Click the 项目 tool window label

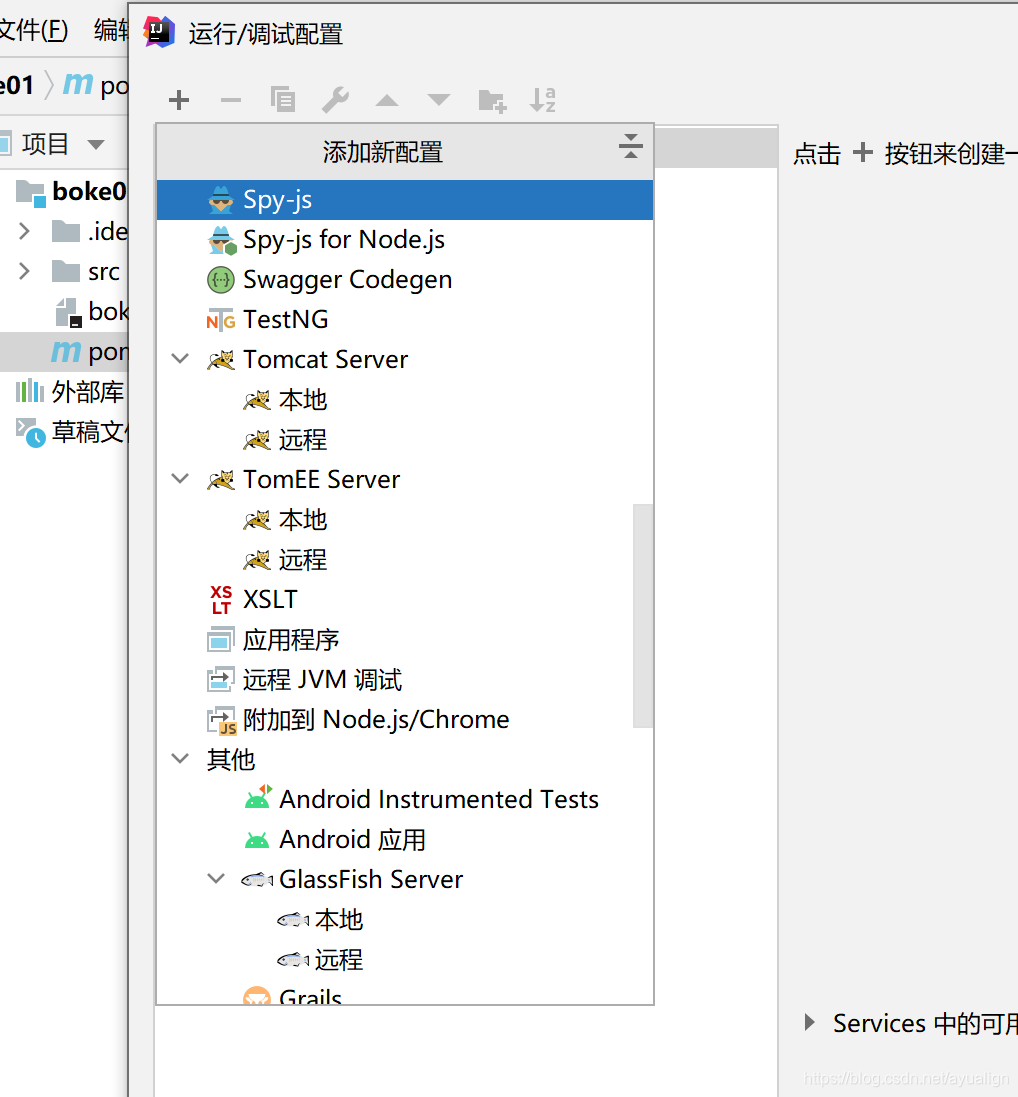click(x=45, y=144)
